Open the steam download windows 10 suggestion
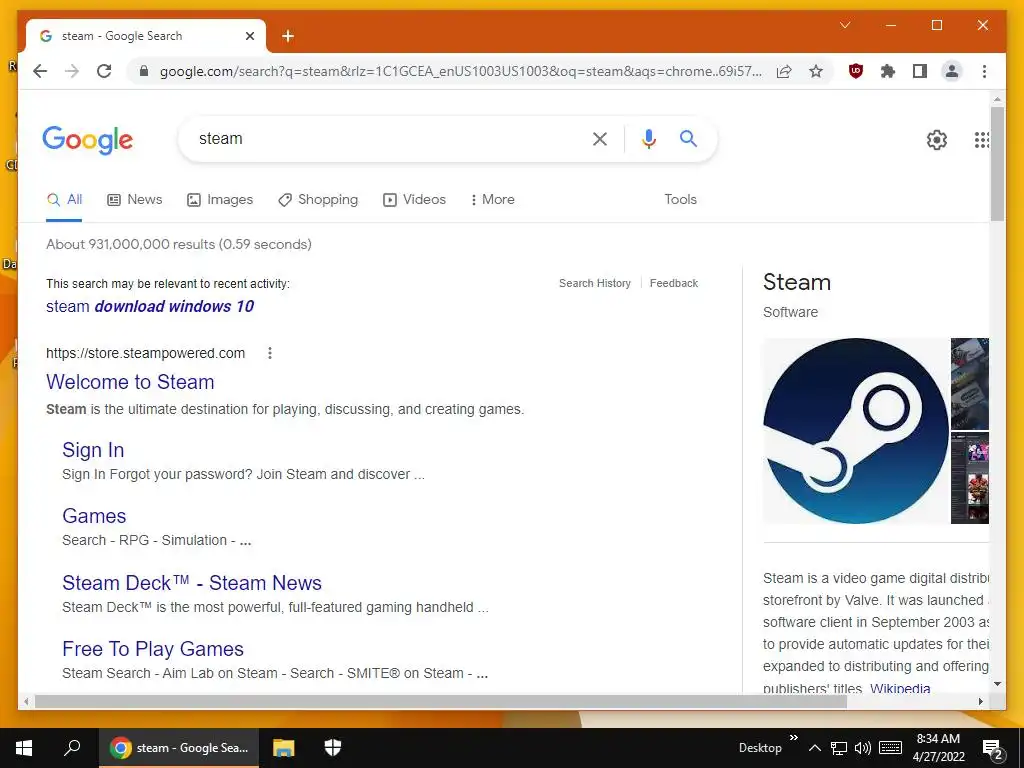Screen dimensions: 1024x768 point(150,306)
